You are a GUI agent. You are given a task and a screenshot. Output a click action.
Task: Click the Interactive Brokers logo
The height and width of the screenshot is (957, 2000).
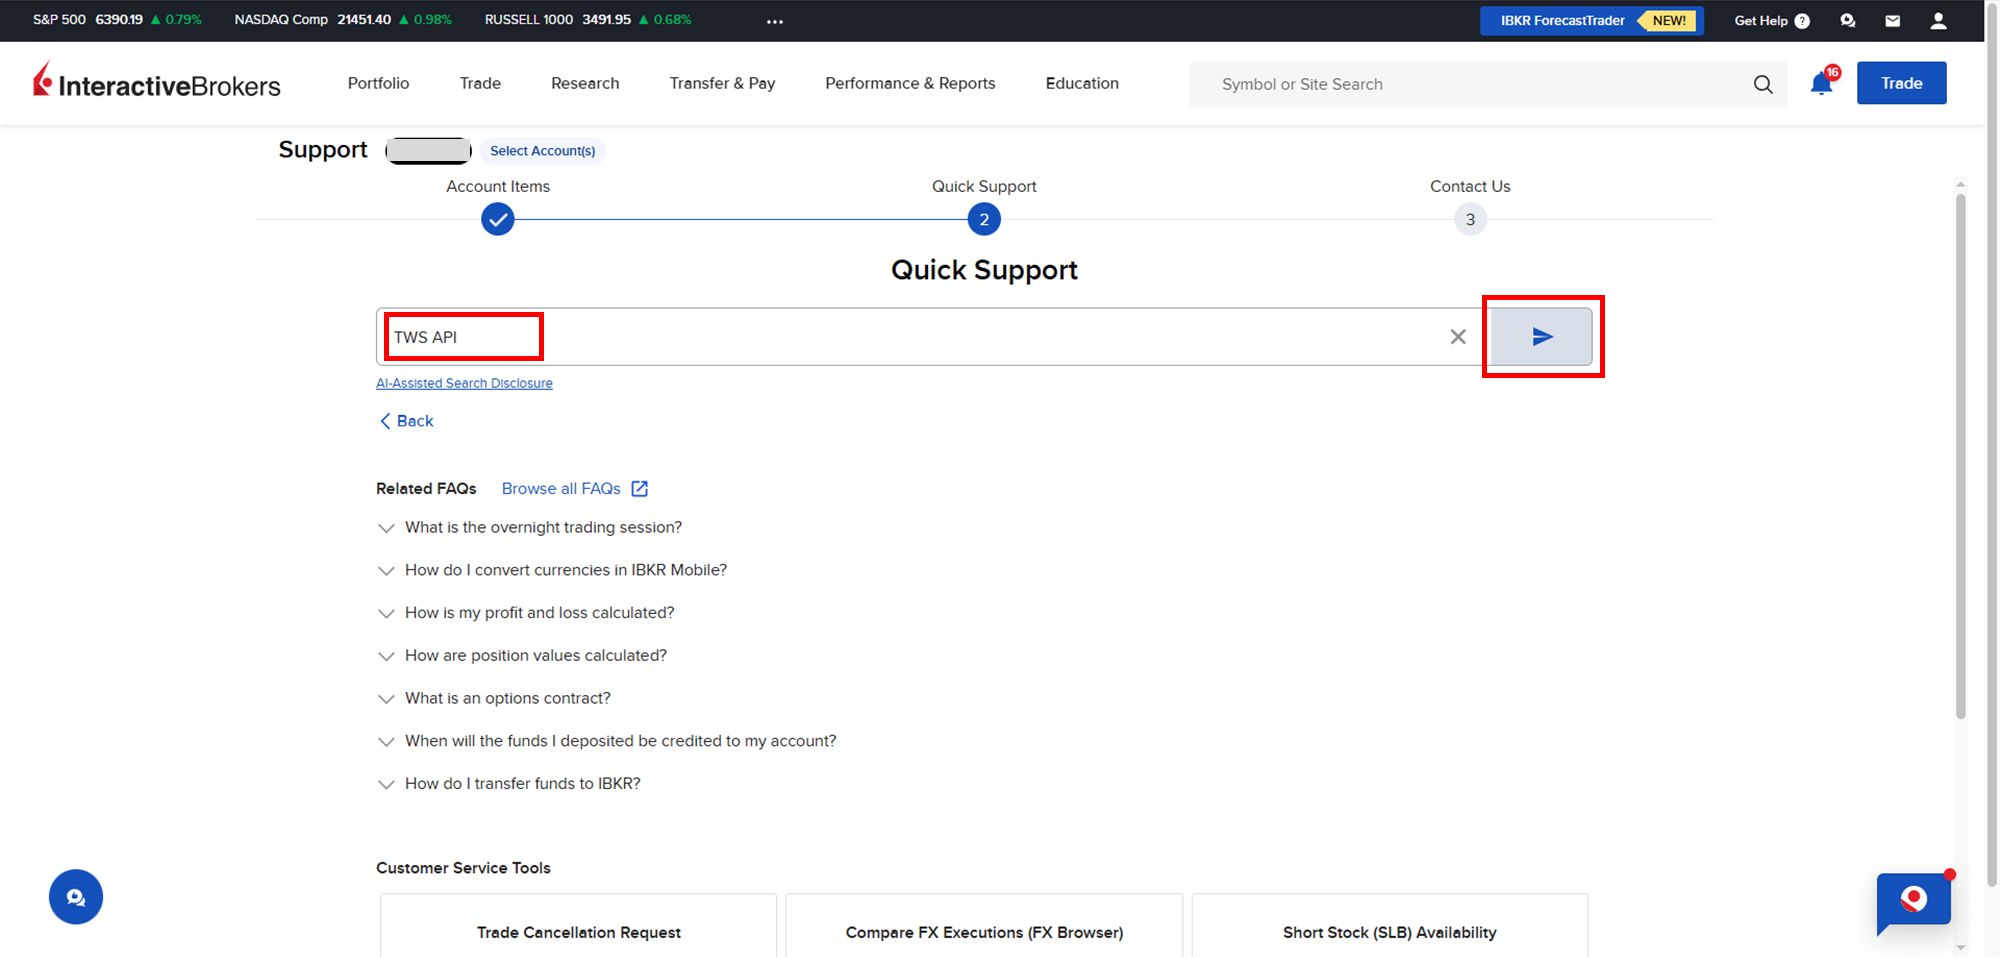(157, 83)
